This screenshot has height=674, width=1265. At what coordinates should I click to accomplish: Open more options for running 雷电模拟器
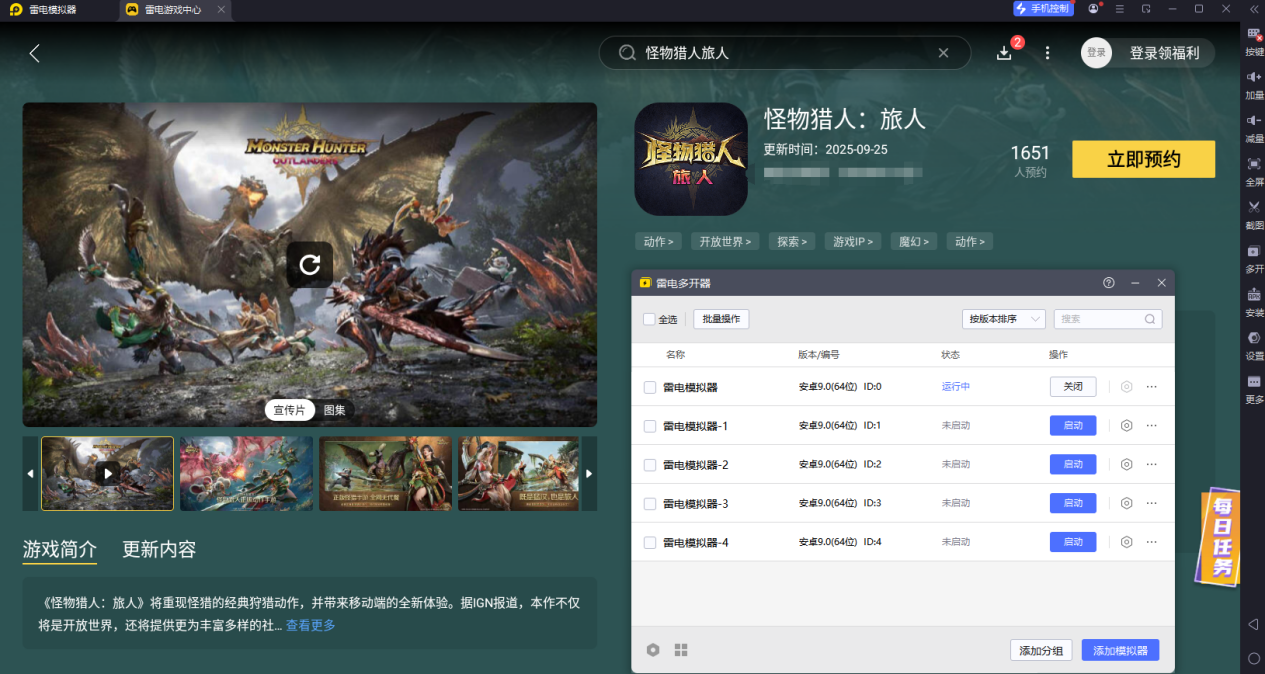coord(1152,386)
